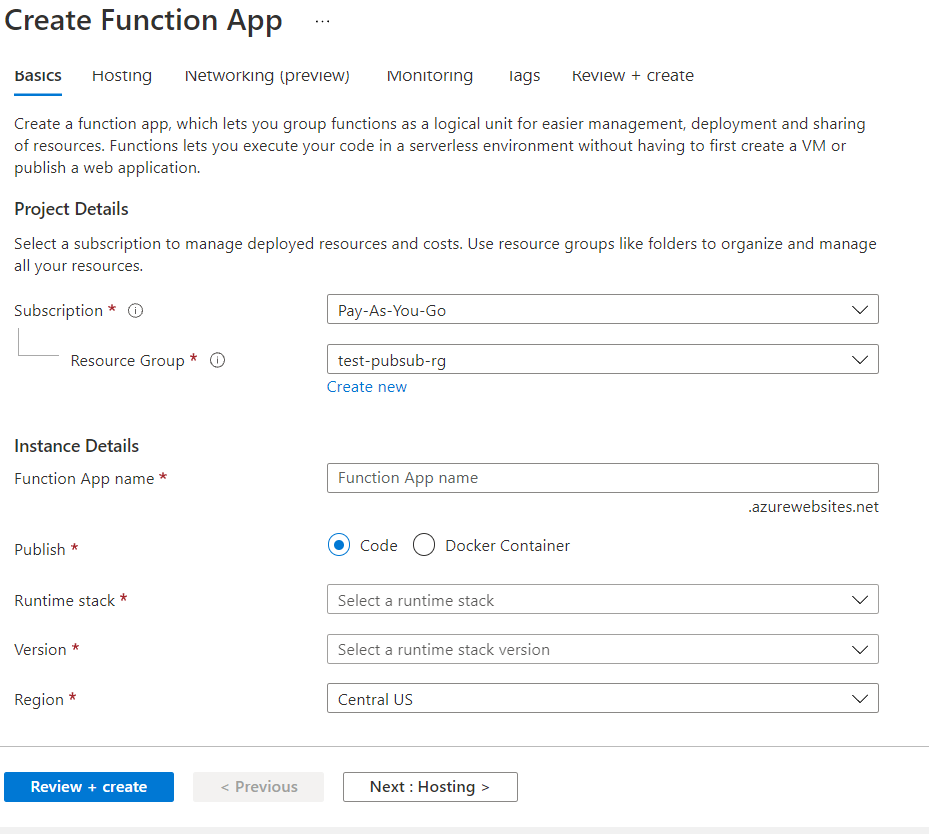Open the ellipsis menu next to page title
The width and height of the screenshot is (929, 834).
[x=322, y=21]
